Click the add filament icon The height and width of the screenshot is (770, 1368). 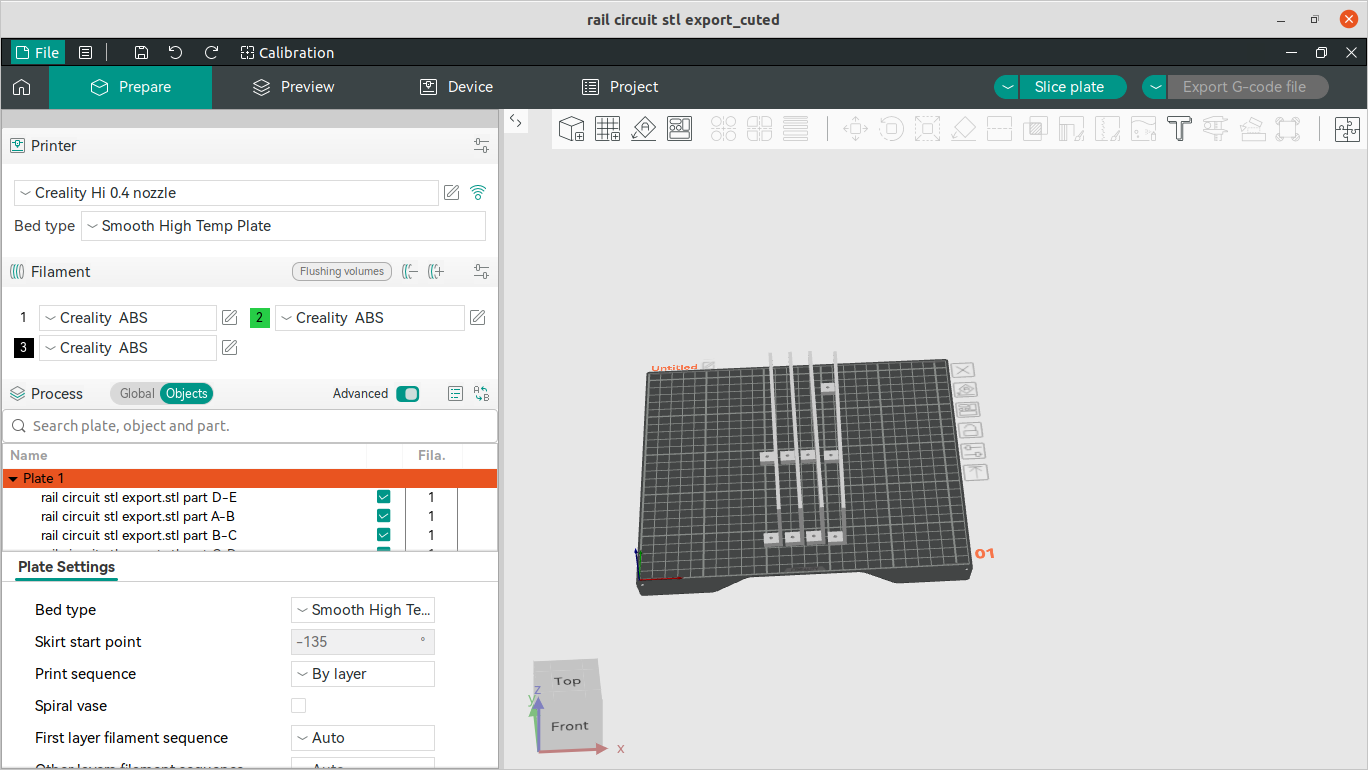click(x=436, y=272)
